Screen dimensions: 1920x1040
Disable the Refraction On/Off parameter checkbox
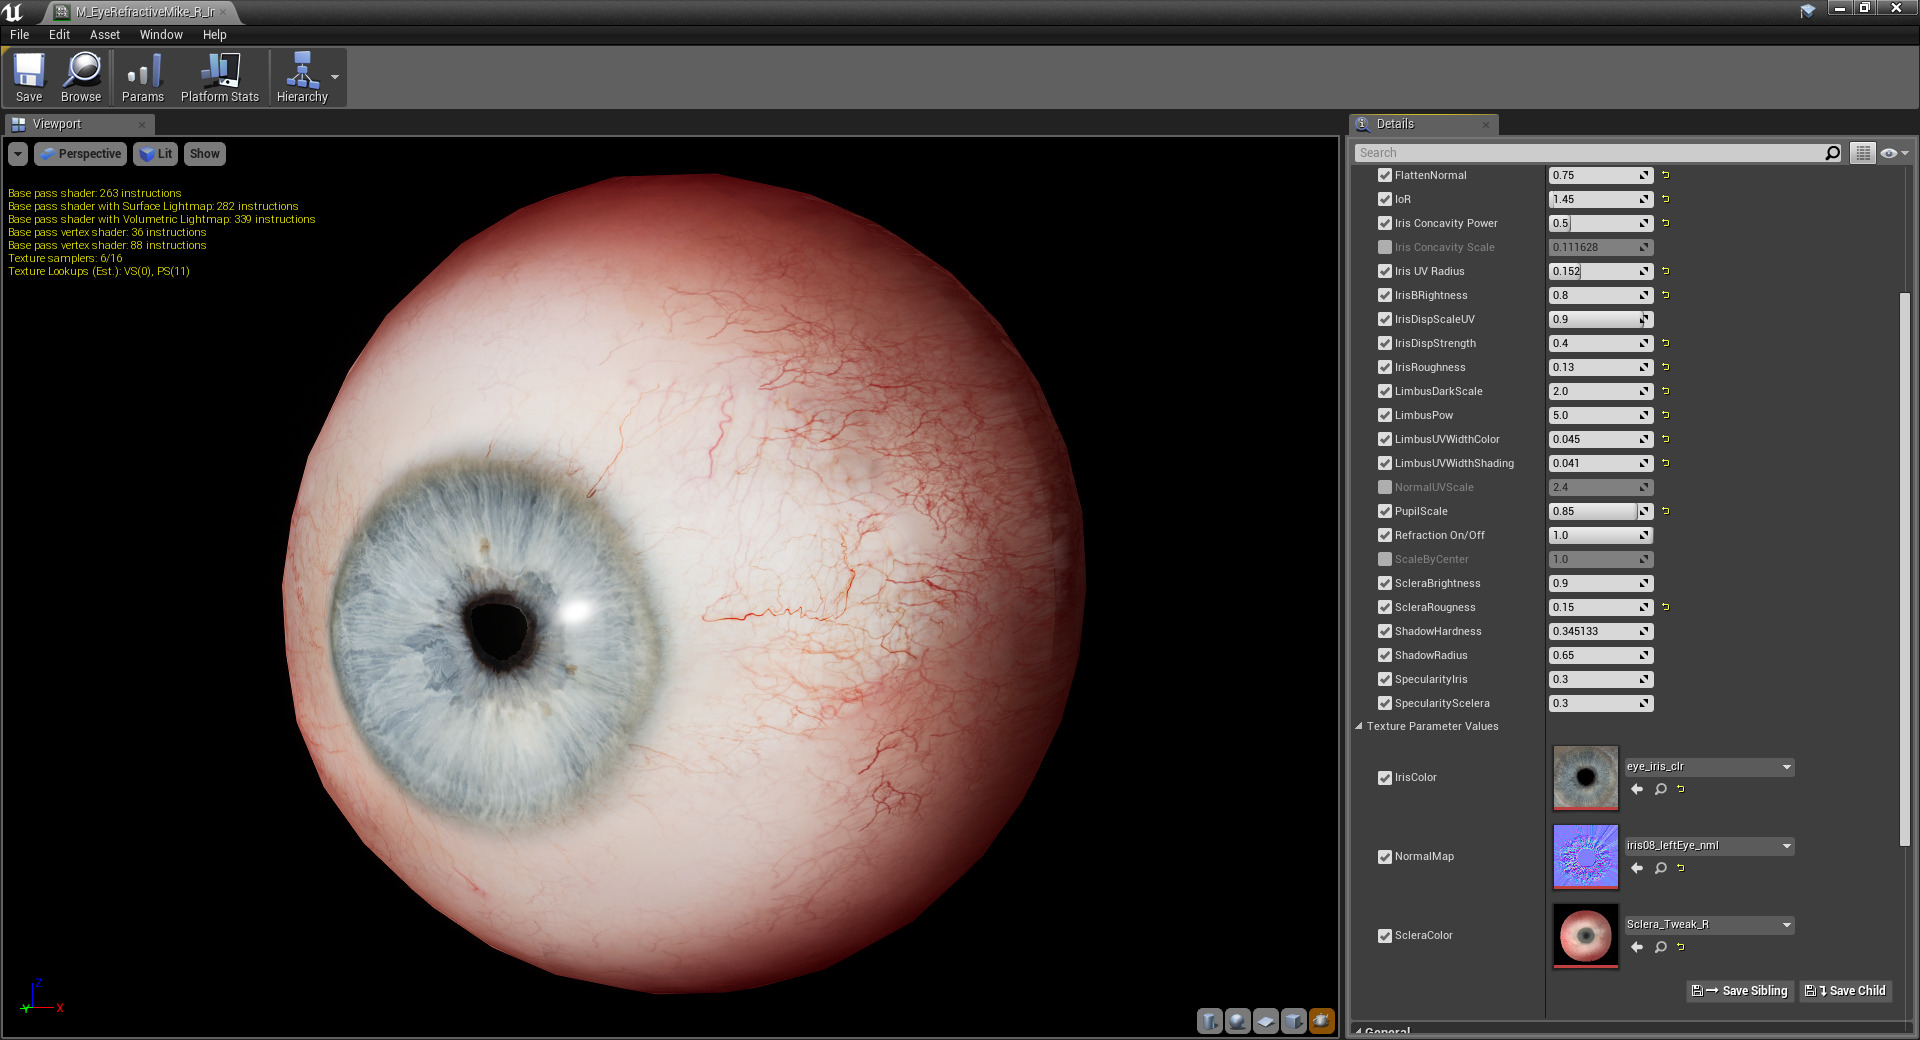coord(1385,535)
